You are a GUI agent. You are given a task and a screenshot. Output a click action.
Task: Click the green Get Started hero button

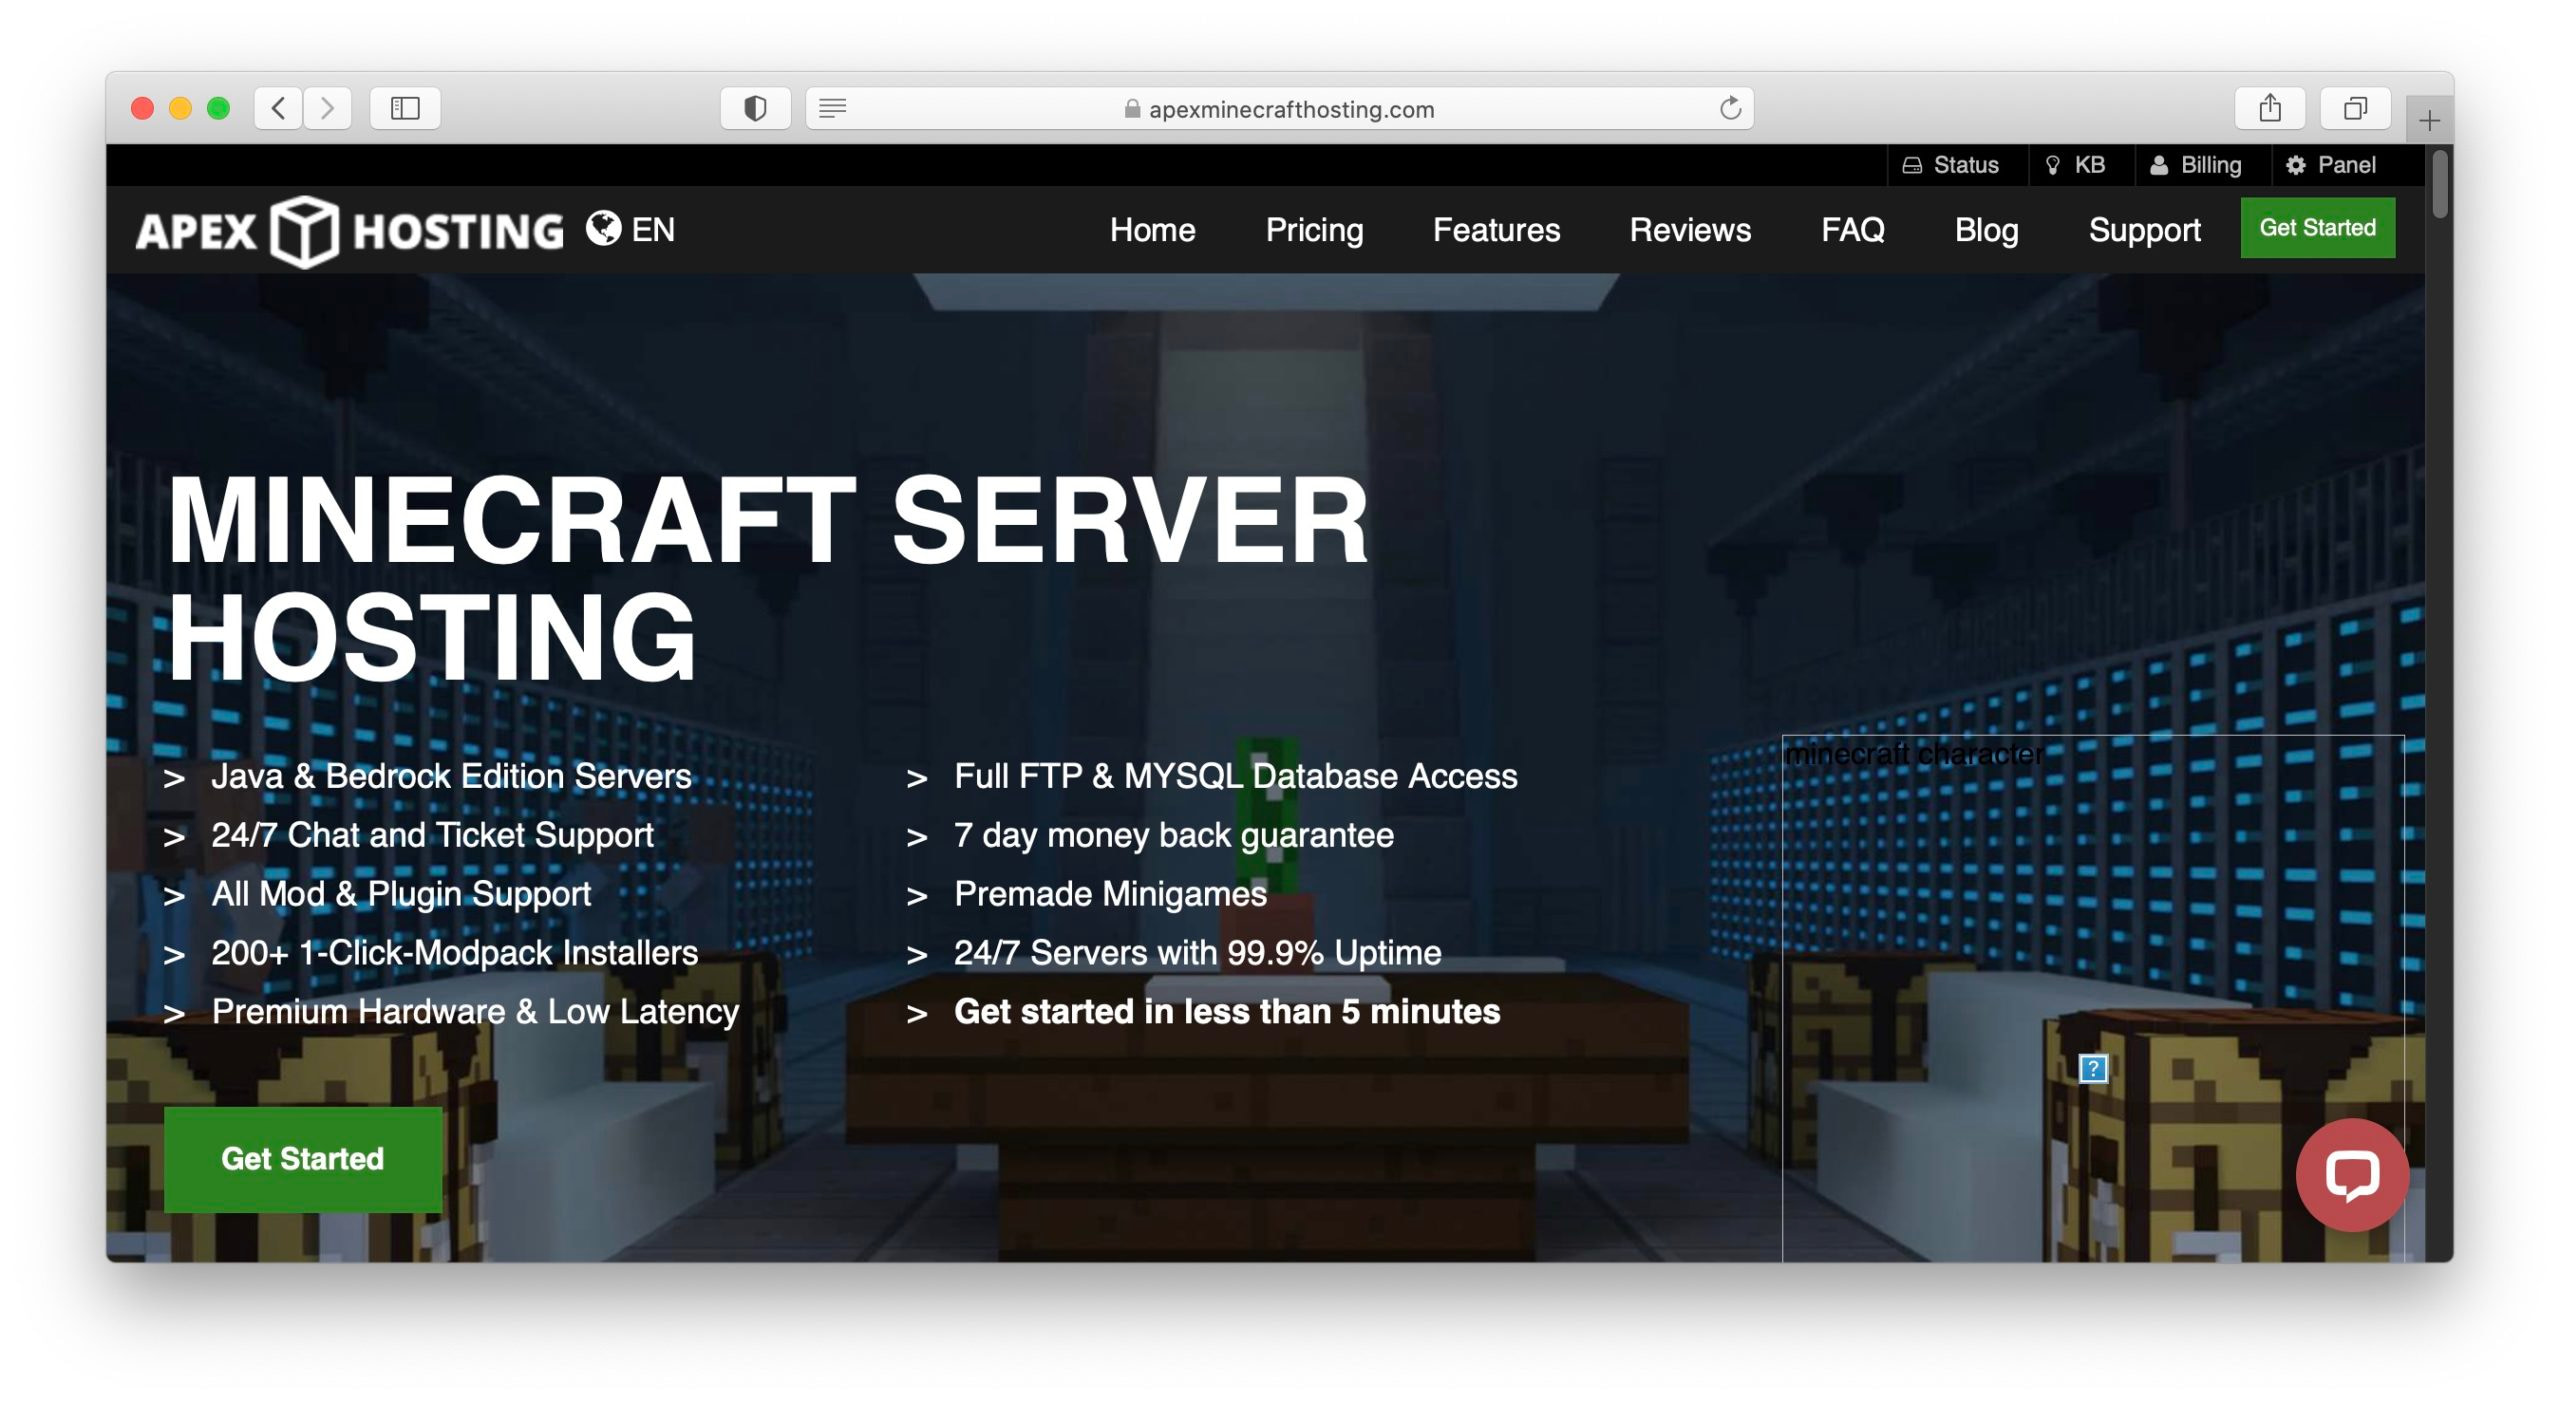point(302,1159)
